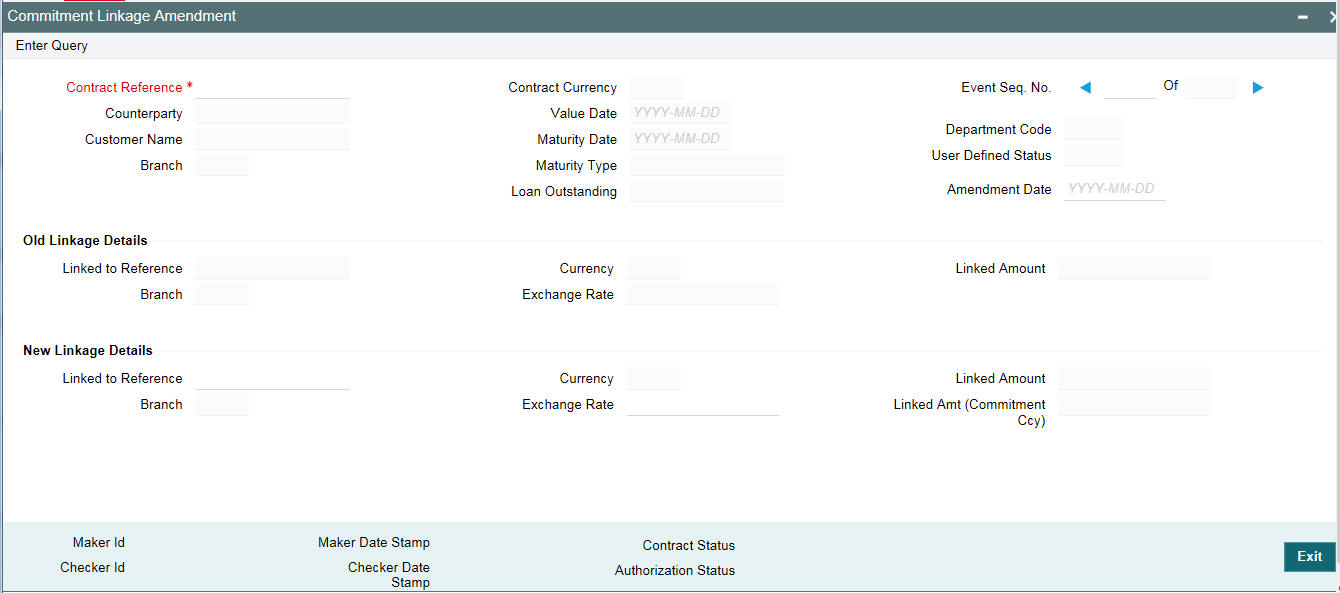Select the Maturity Type field
Viewport: 1340px width, 593px height.
(x=707, y=166)
